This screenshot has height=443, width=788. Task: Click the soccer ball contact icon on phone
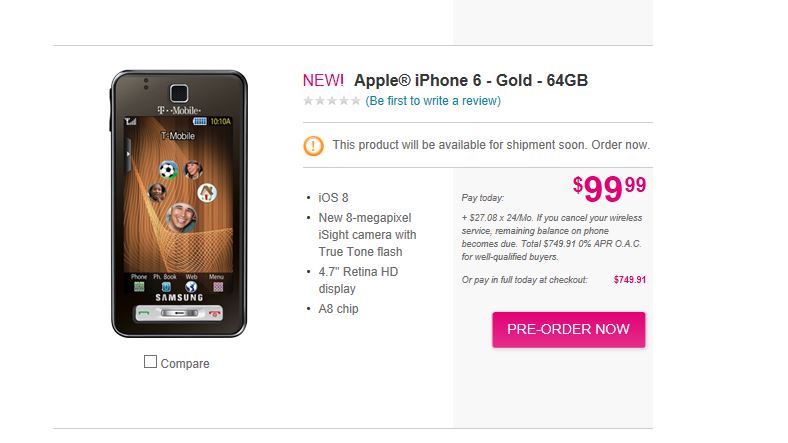pos(168,170)
